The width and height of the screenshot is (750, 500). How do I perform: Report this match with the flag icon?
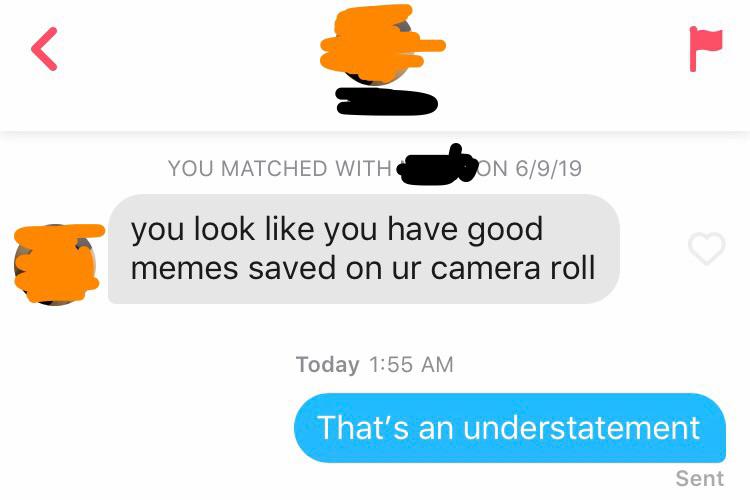click(x=706, y=49)
